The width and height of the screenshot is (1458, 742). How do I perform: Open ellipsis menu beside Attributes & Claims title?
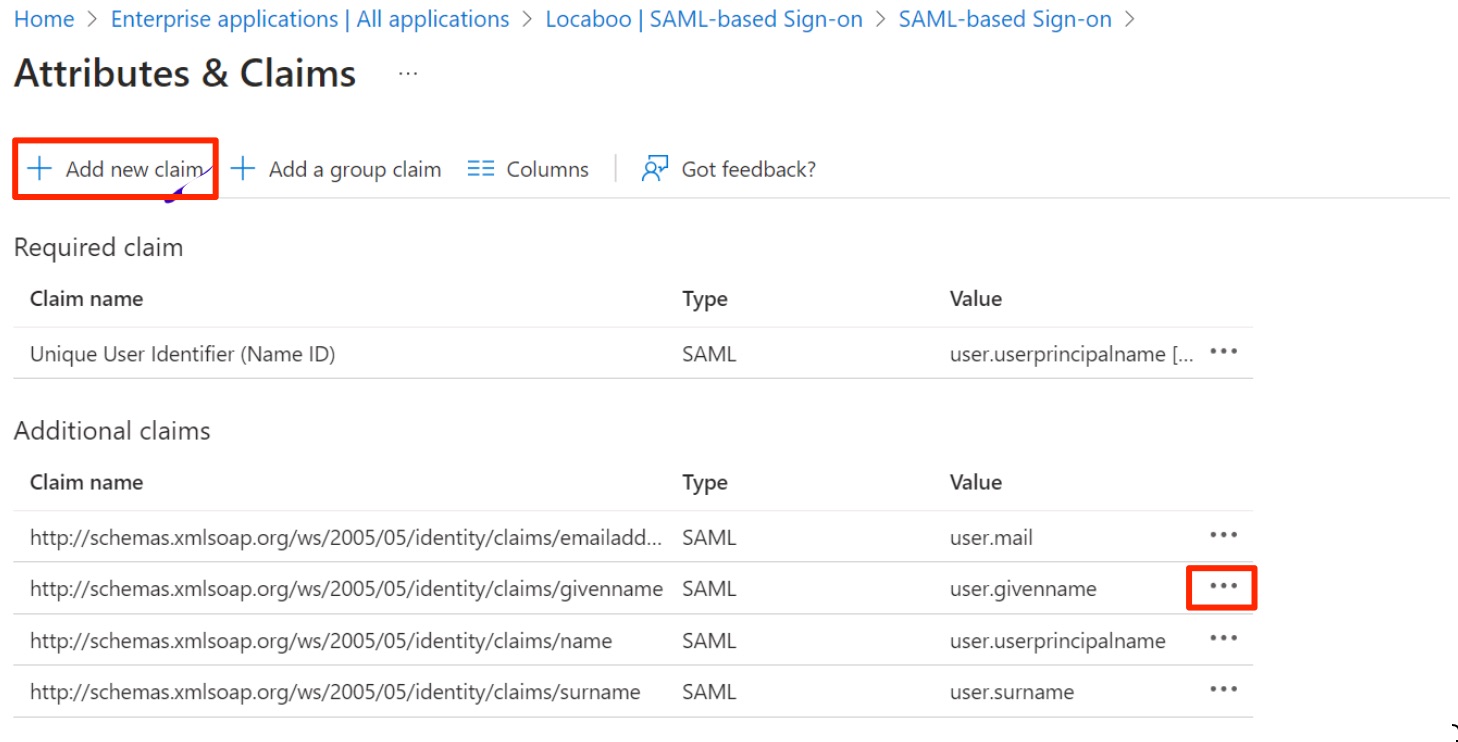point(408,73)
